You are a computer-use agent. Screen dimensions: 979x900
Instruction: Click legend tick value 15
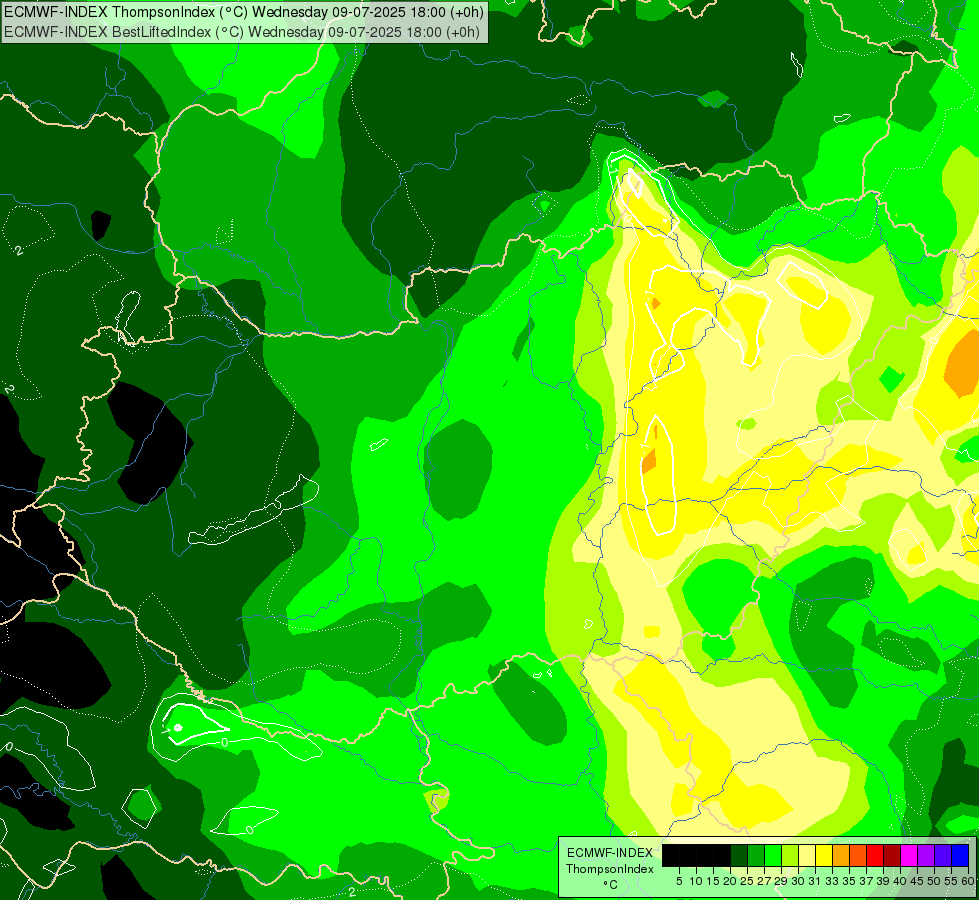(x=714, y=881)
